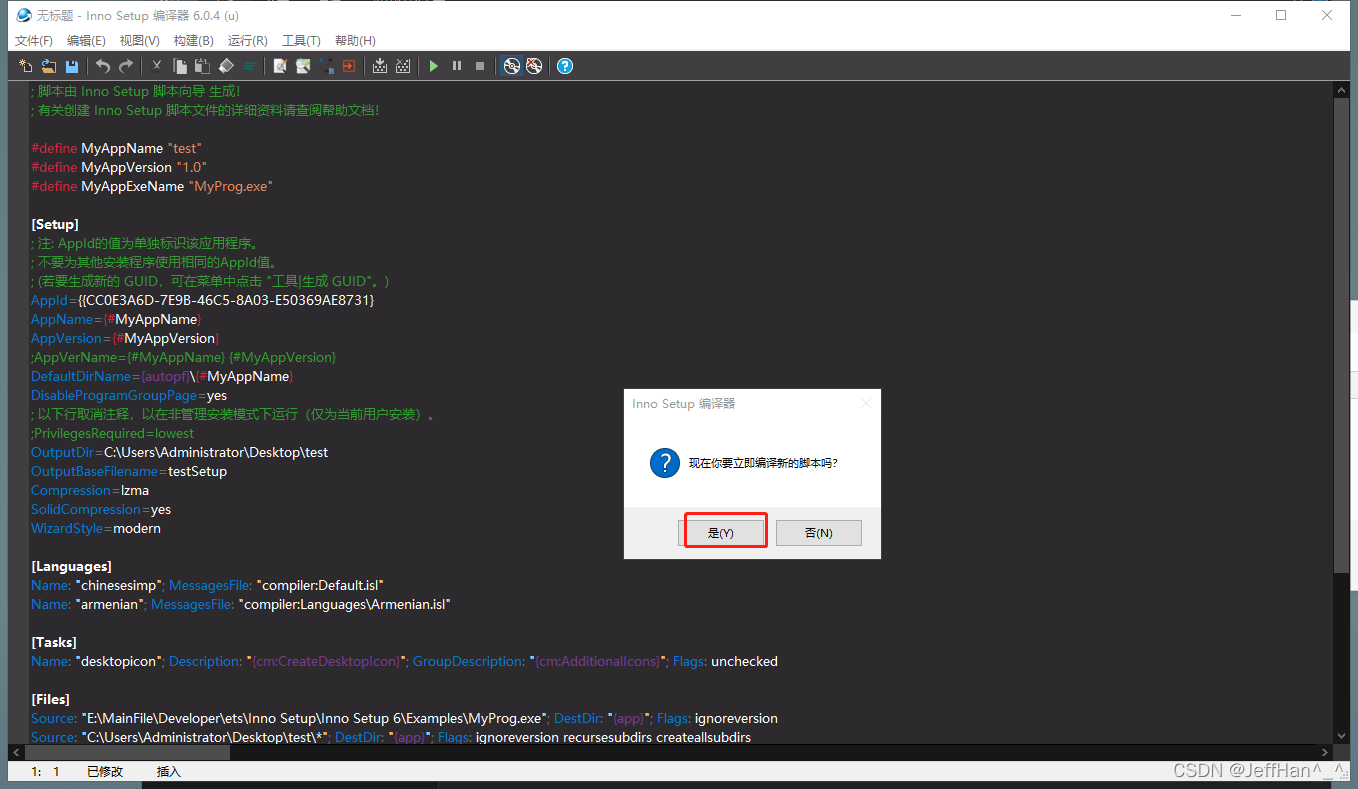Screen dimensions: 1358x789
Task: Pause script execution
Action: [456, 66]
